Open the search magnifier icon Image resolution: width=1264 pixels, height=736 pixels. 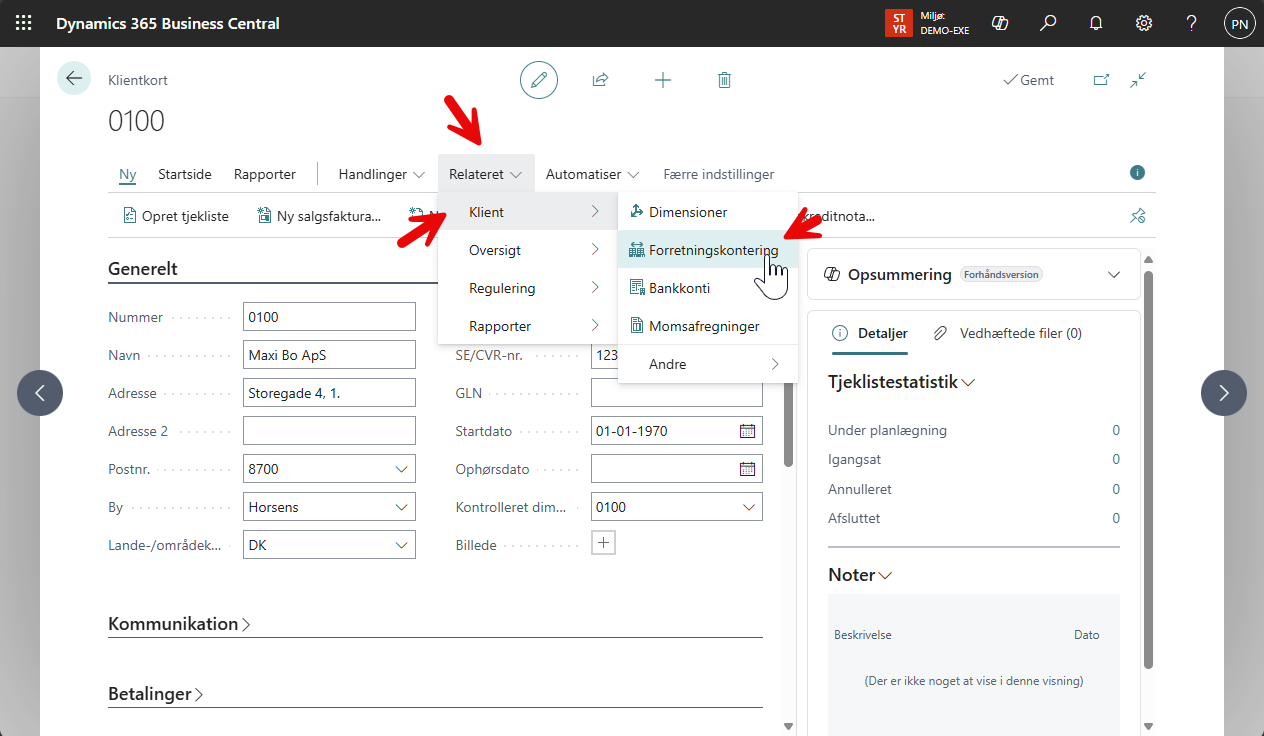[x=1048, y=23]
